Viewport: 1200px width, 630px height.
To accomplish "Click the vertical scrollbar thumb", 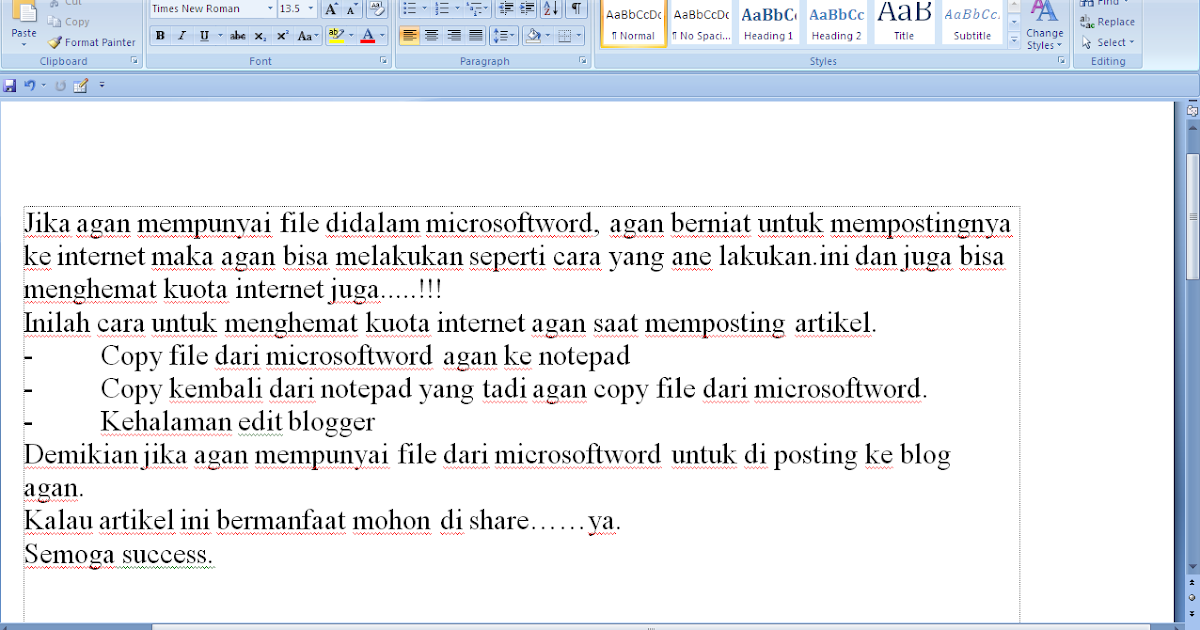I will (x=1192, y=215).
